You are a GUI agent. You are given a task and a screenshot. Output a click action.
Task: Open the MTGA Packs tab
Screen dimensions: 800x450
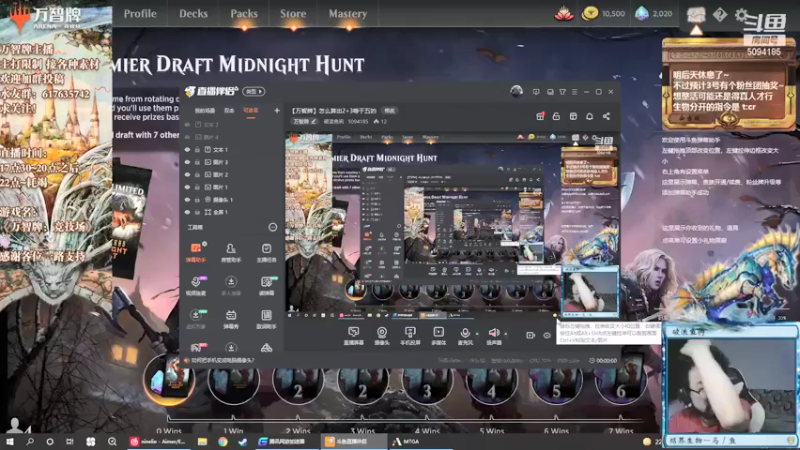(244, 14)
